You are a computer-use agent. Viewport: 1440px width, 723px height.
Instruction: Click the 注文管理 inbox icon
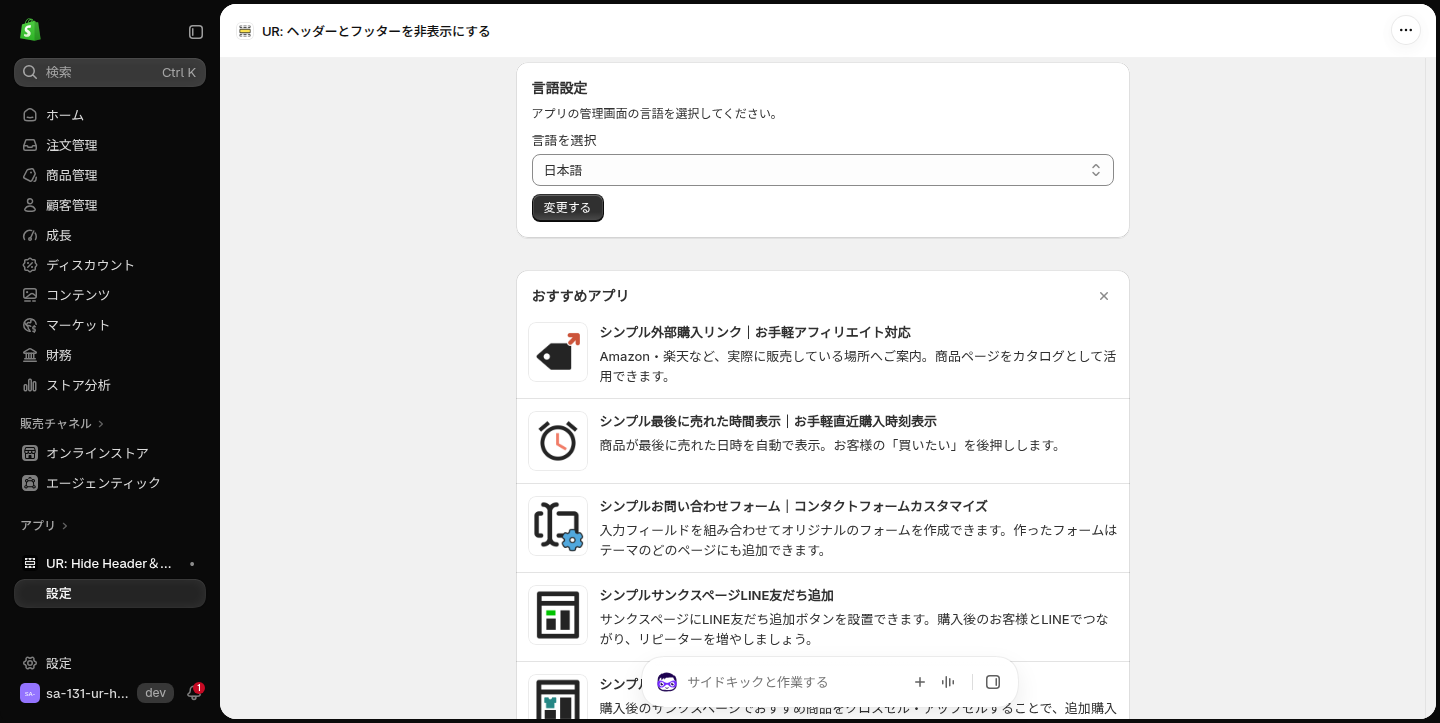(x=30, y=145)
